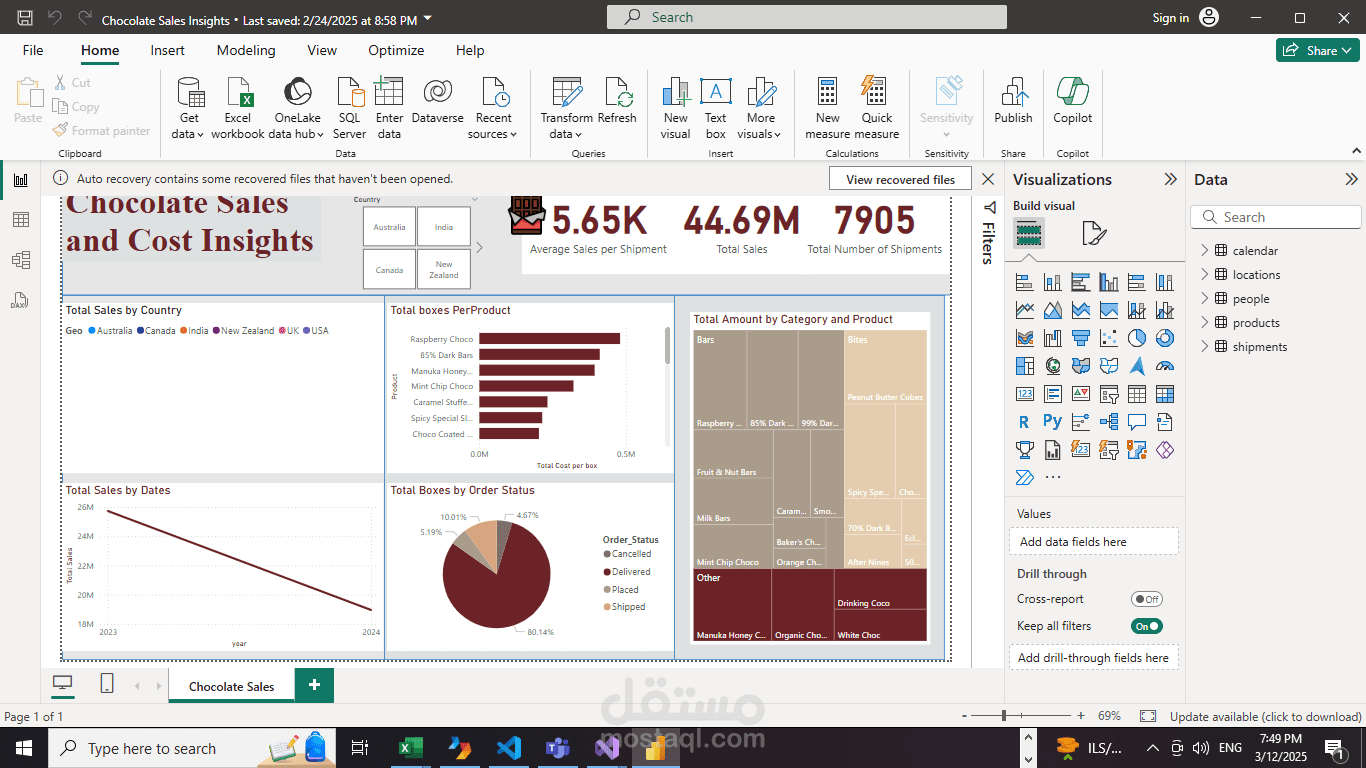
Task: Switch to Table view in left sidebar
Action: 20,220
